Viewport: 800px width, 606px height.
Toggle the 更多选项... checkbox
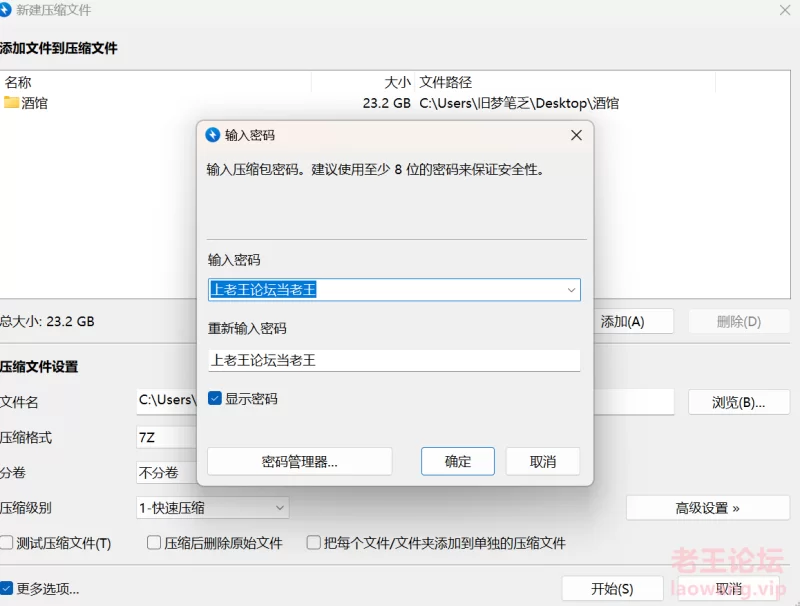click(x=6, y=589)
